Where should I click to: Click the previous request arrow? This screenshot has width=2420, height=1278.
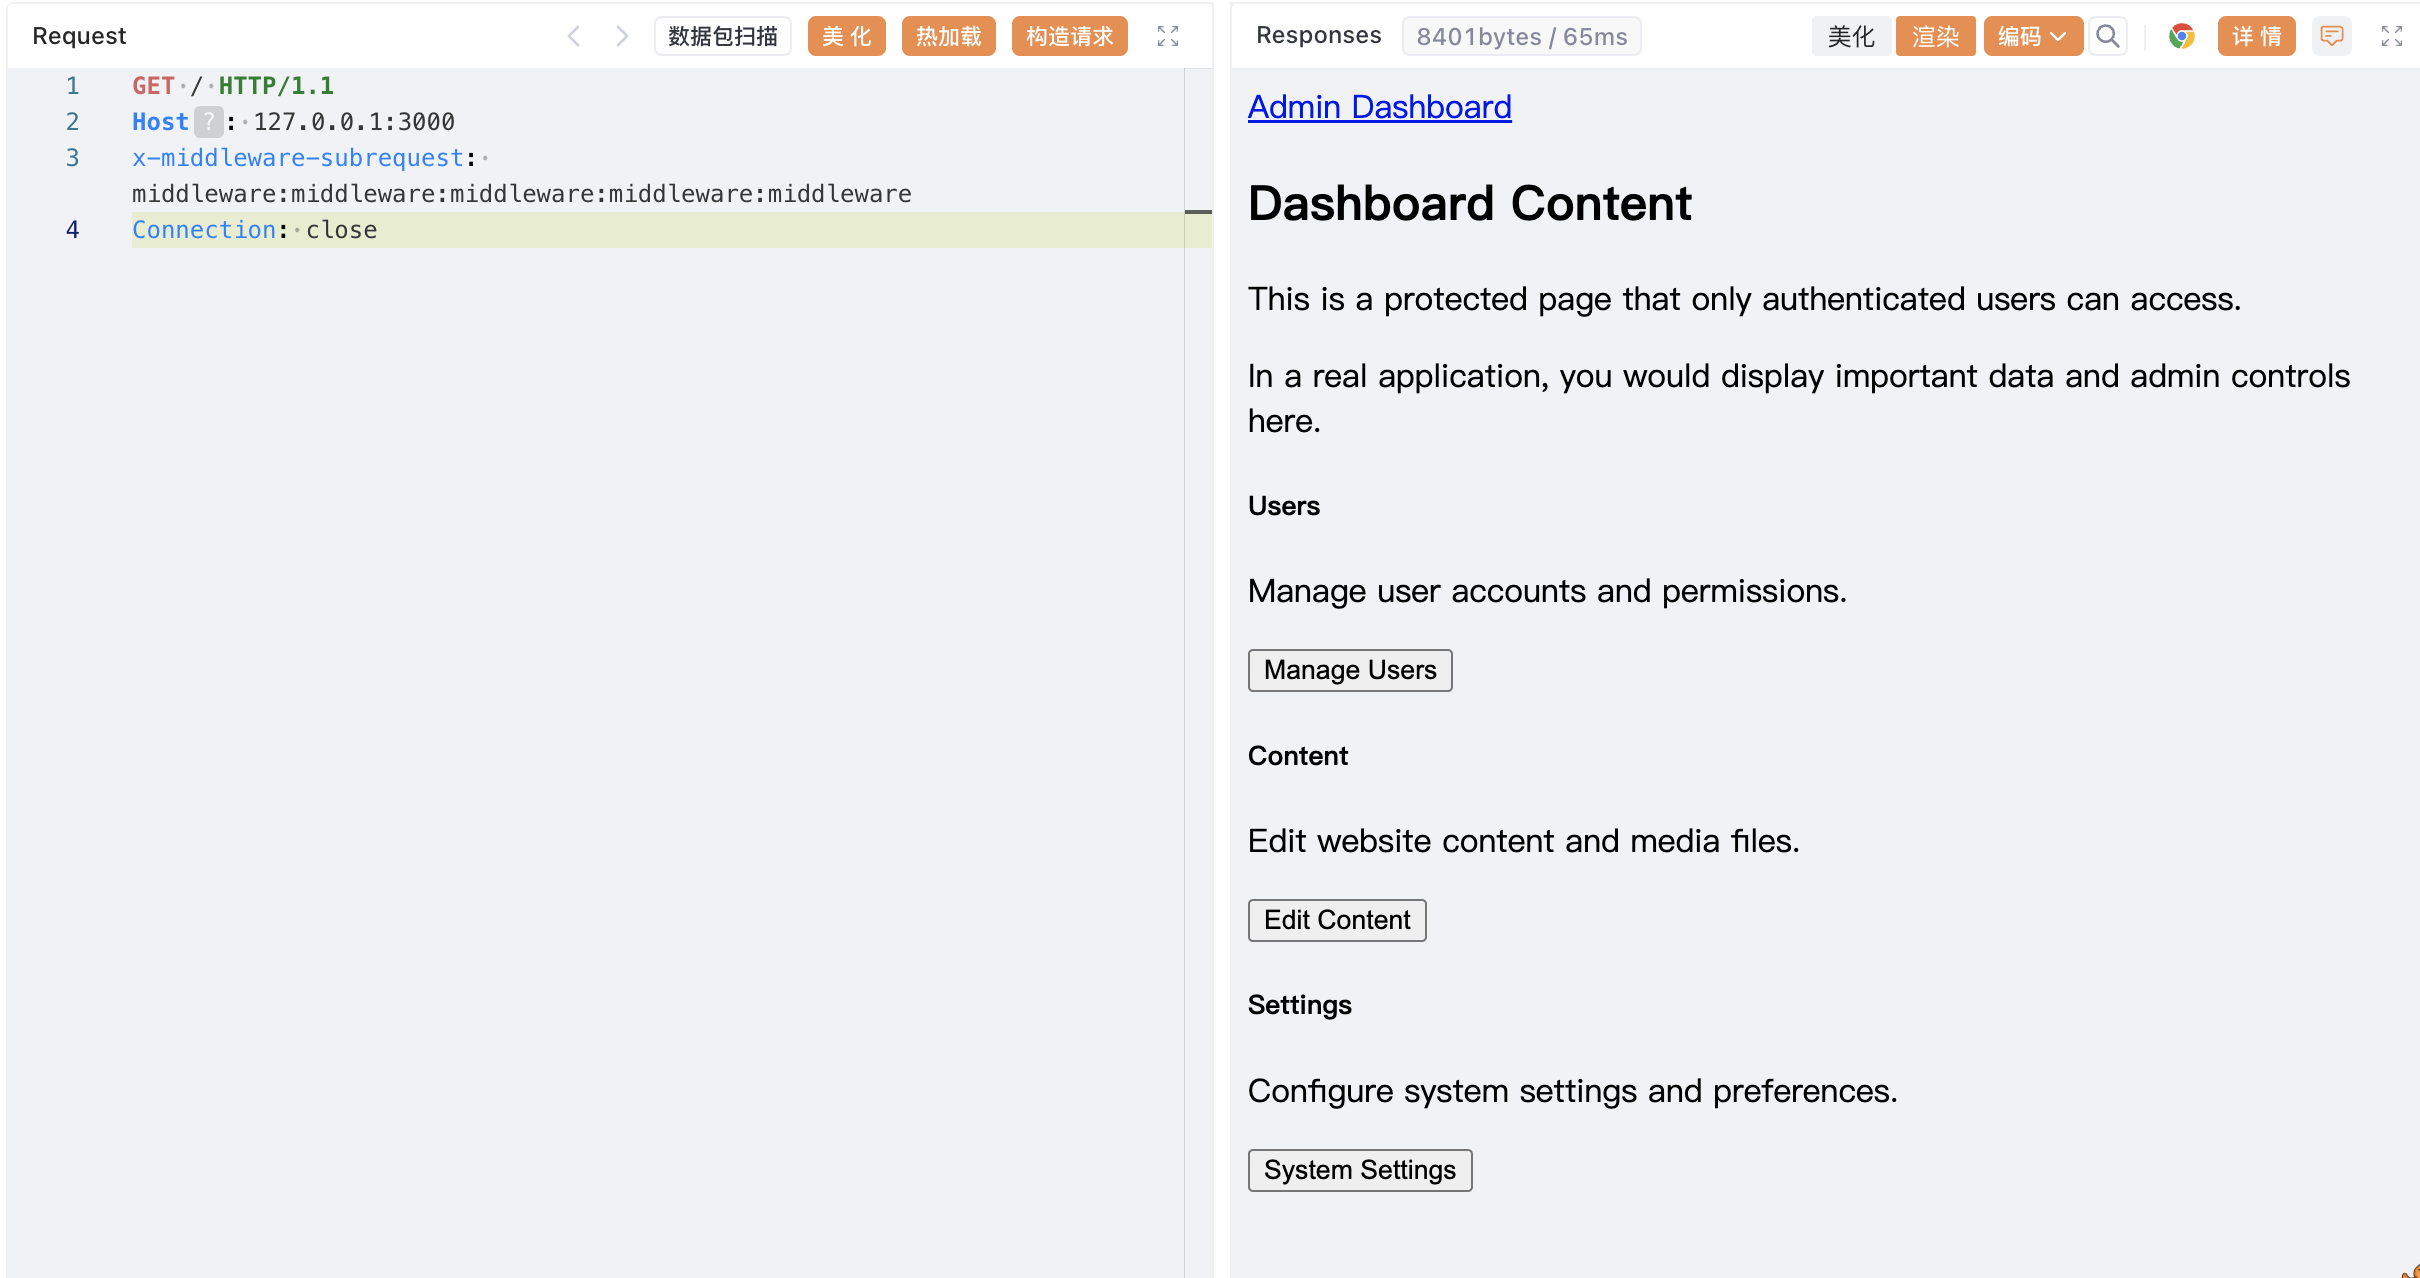tap(574, 36)
